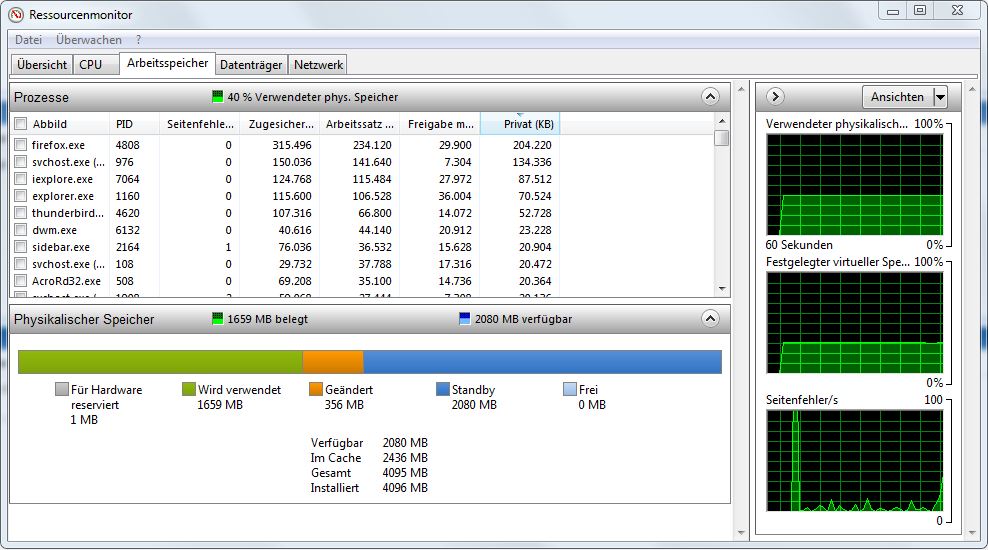988x550 pixels.
Task: Click the process list scroll up arrow
Action: (722, 120)
